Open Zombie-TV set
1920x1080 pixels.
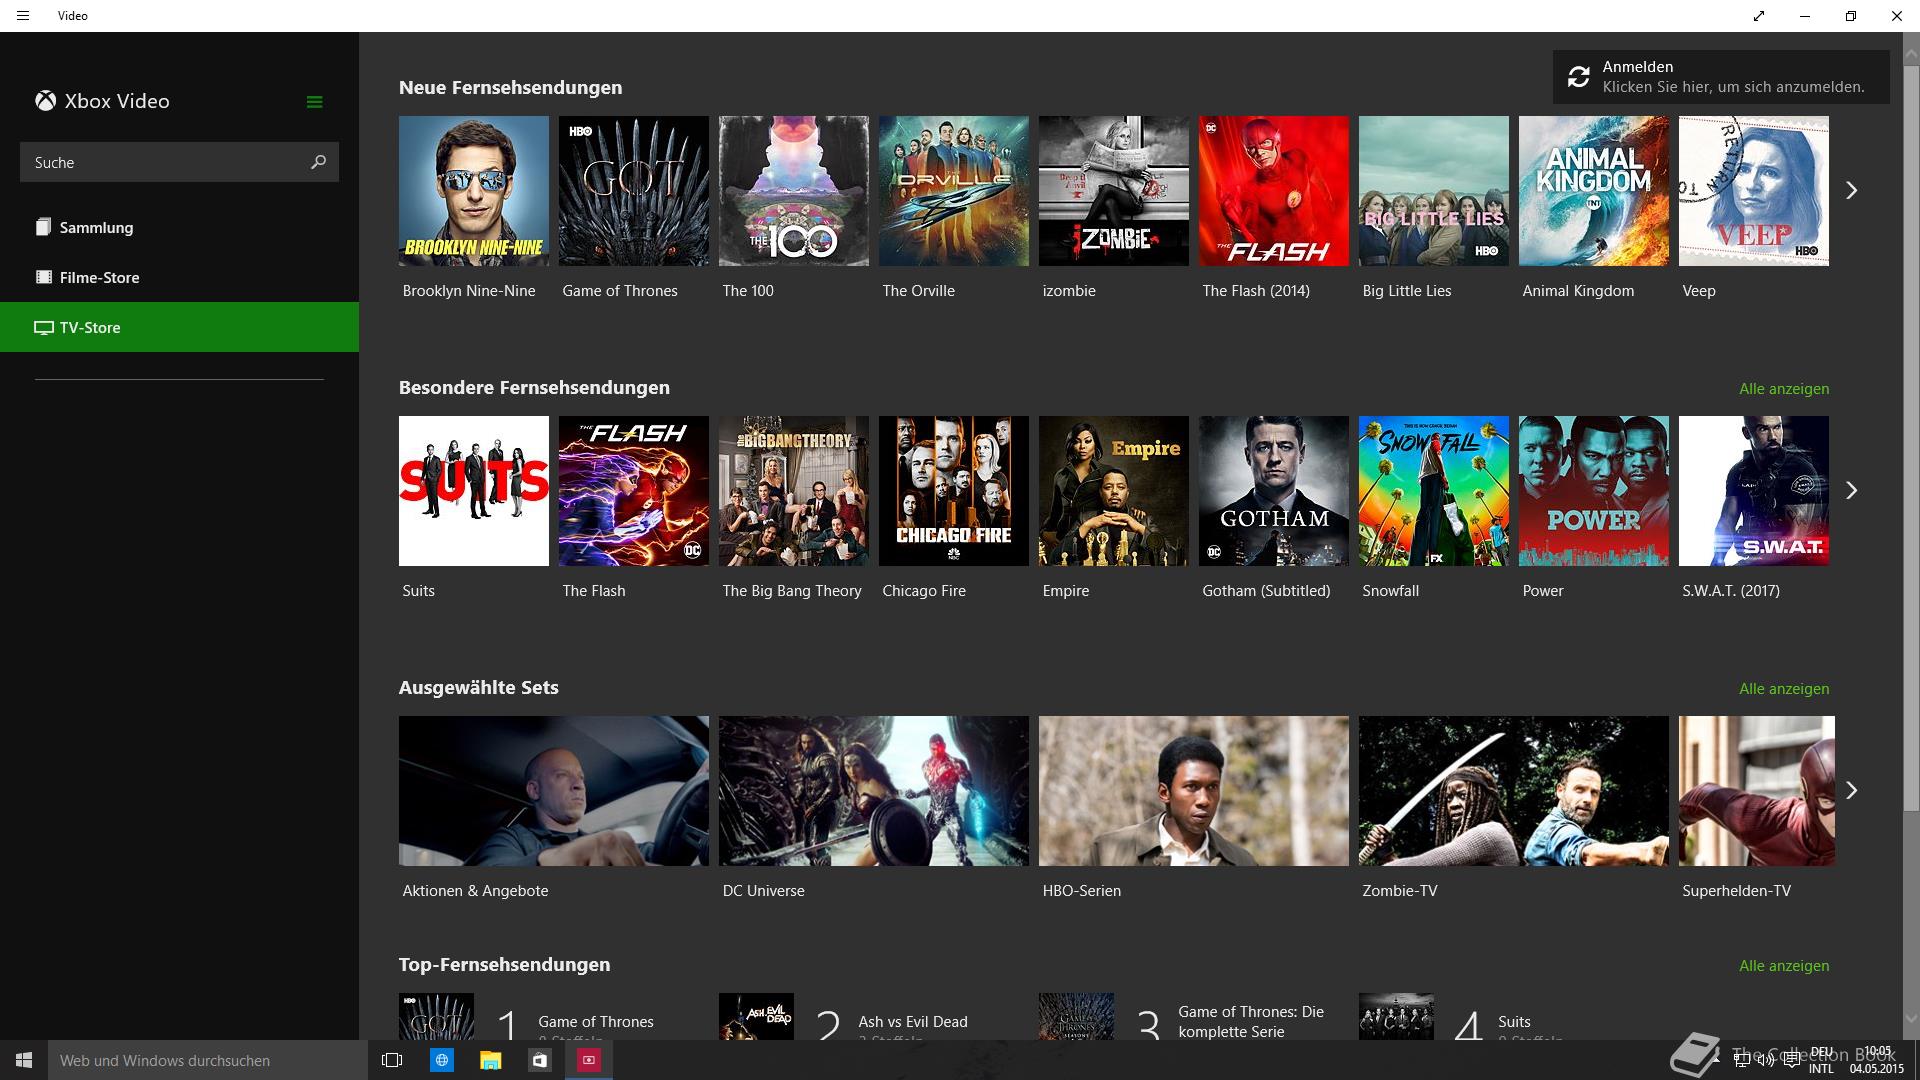tap(1514, 791)
